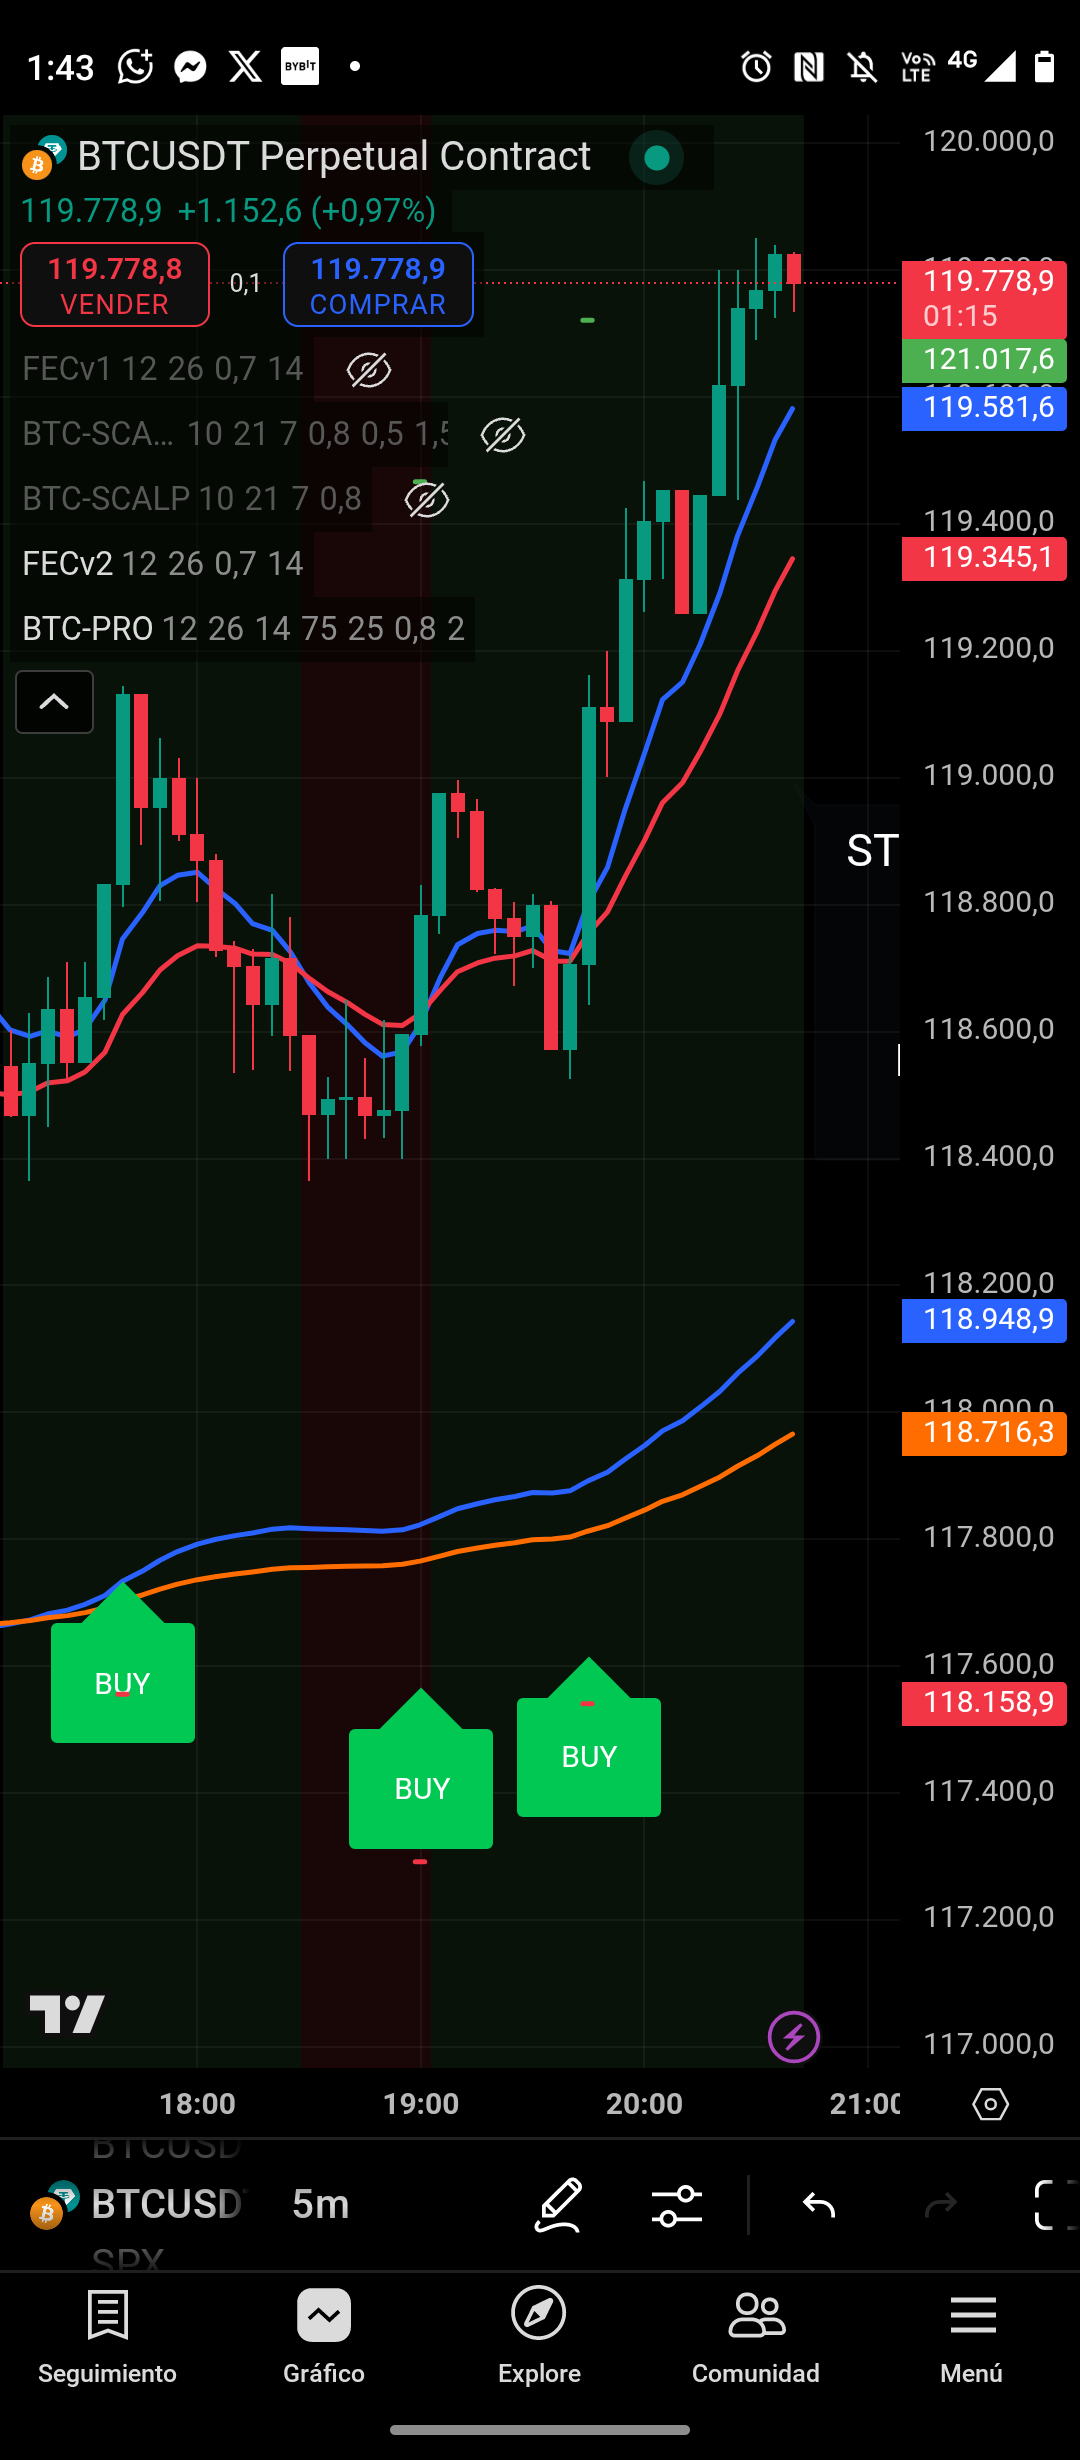Open the BTCUSDT Perpetual Contract title
The width and height of the screenshot is (1080, 2460).
point(334,156)
